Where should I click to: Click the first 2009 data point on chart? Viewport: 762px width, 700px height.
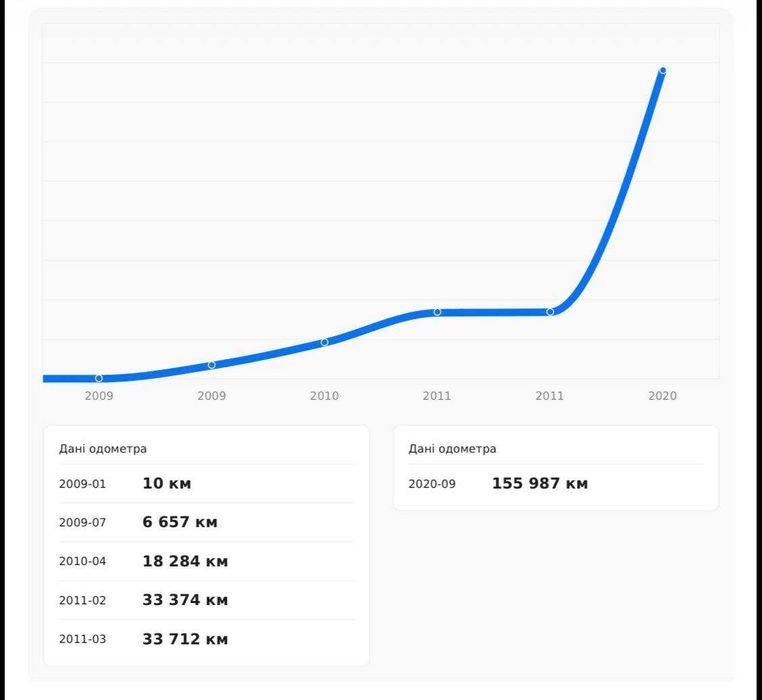[x=99, y=378]
